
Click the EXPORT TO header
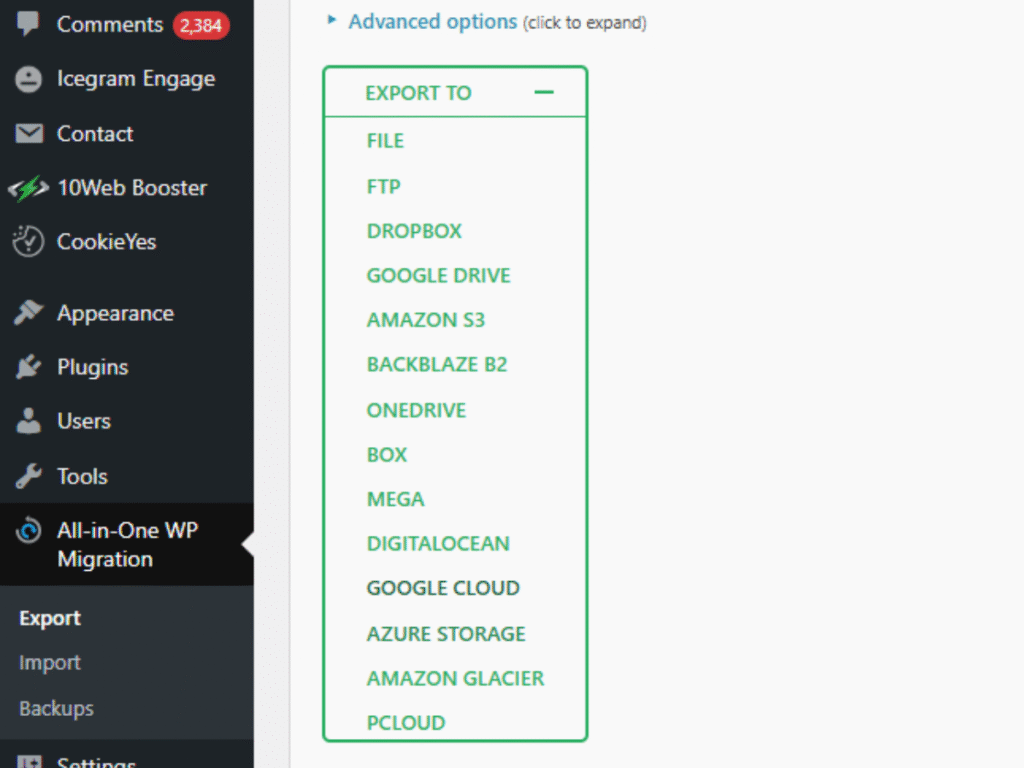coord(455,93)
